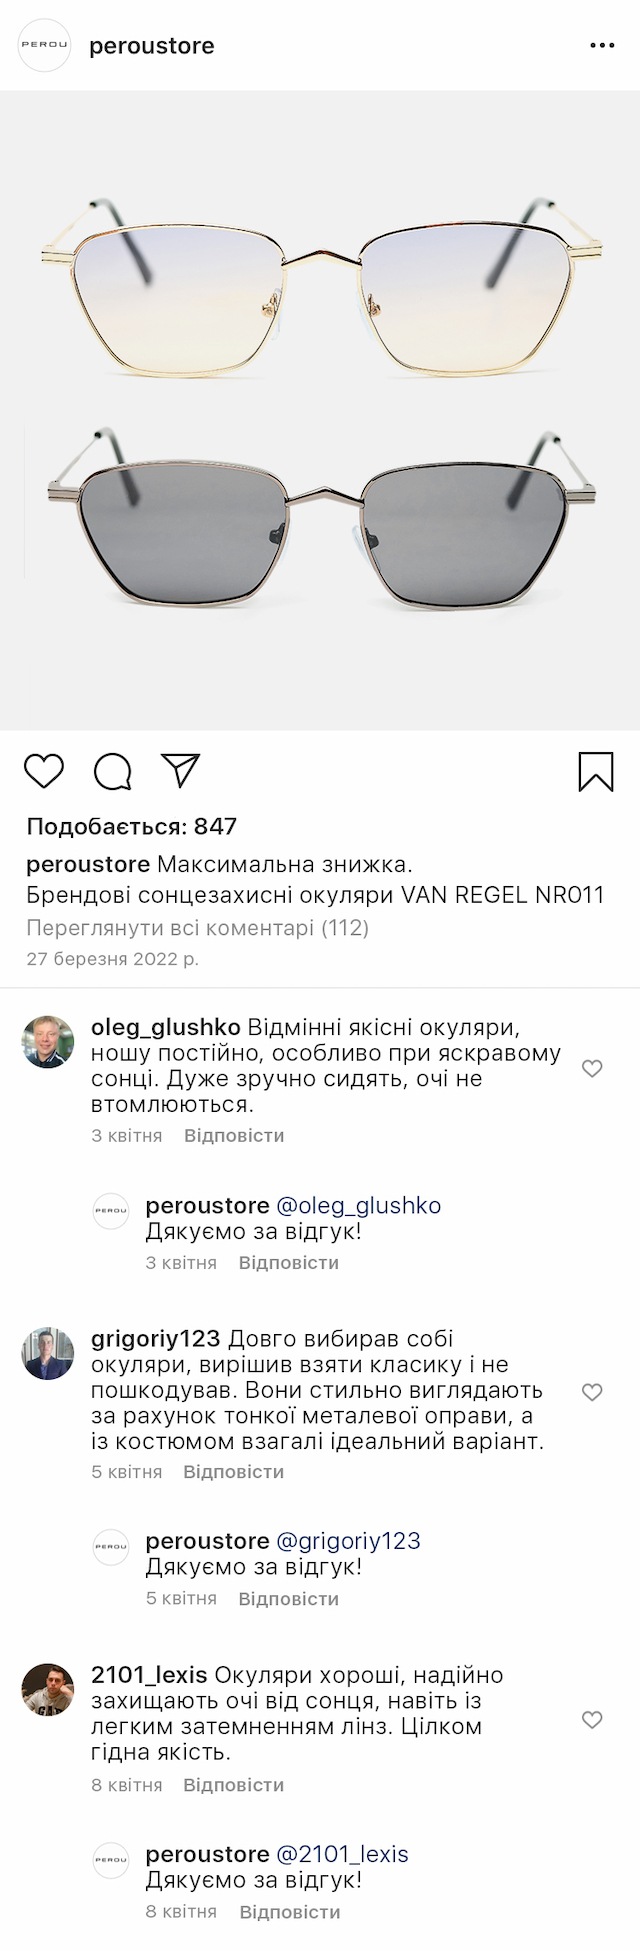Share the post with the paper plane icon
Viewport: 640px width, 1951px height.
181,771
